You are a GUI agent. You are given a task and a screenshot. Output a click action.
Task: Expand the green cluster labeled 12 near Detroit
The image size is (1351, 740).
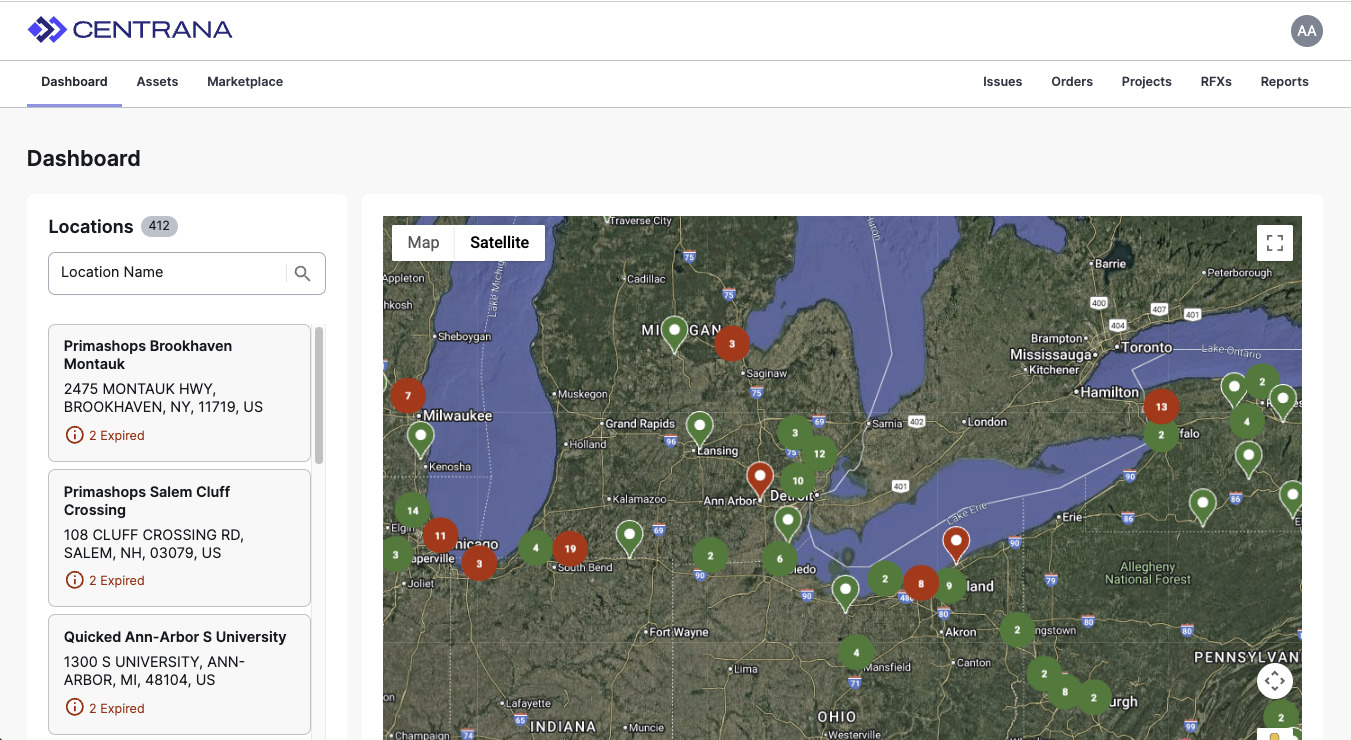coord(818,453)
